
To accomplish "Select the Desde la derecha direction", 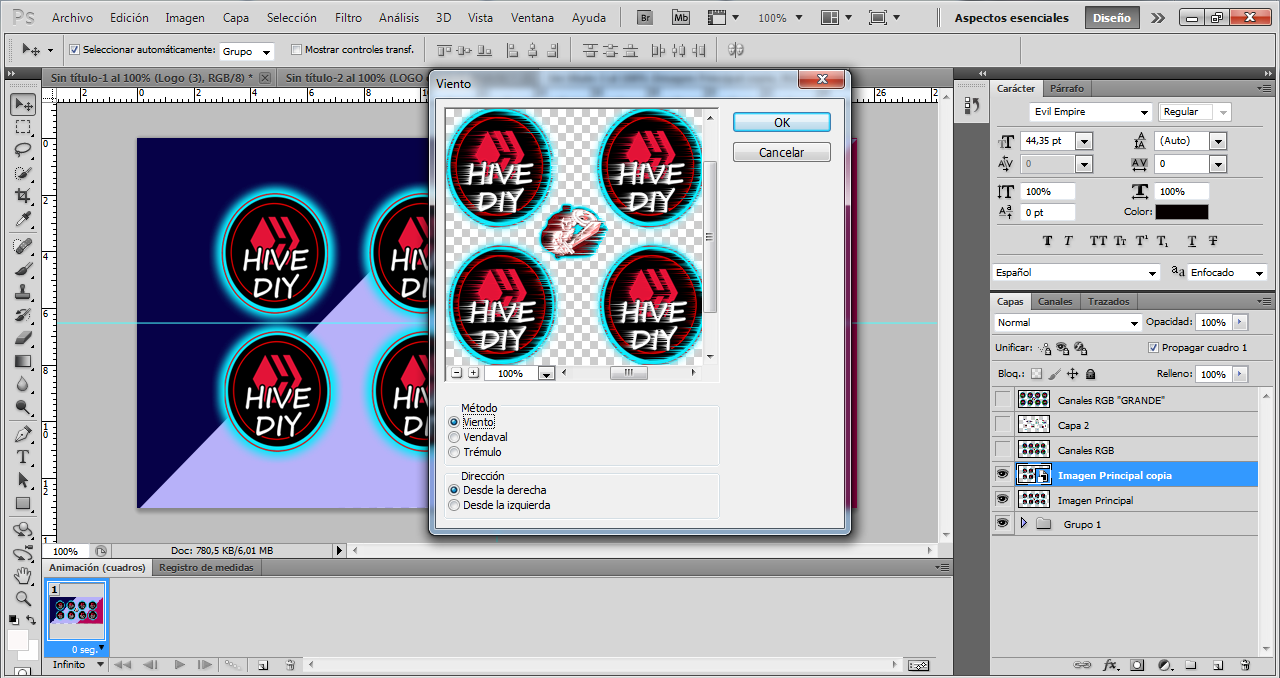I will pyautogui.click(x=455, y=490).
